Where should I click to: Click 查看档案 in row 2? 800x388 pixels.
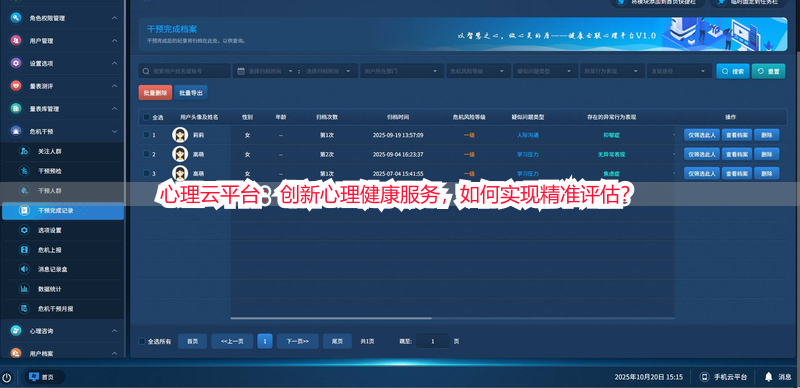pyautogui.click(x=737, y=154)
